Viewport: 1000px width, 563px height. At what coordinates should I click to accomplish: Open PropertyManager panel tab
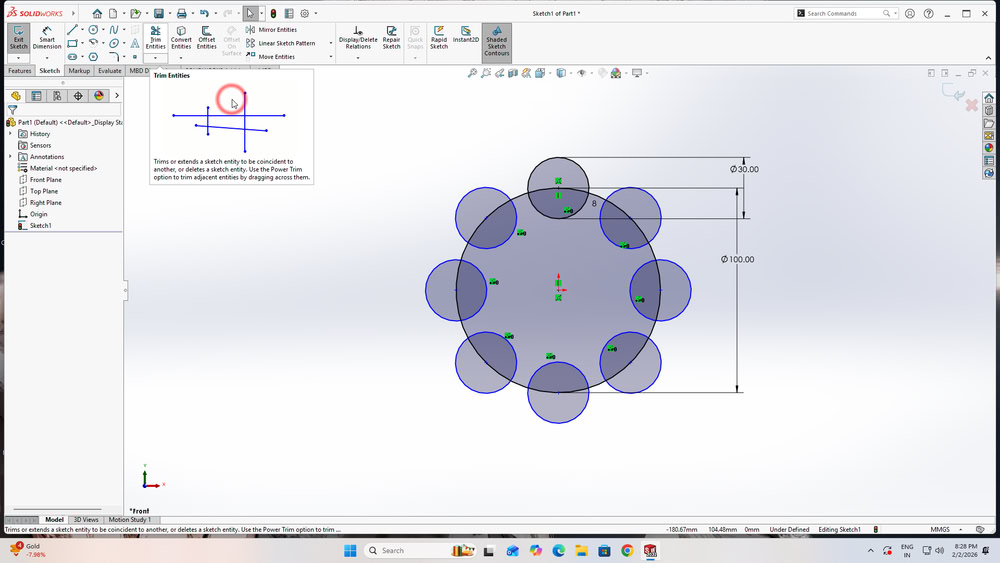point(36,96)
